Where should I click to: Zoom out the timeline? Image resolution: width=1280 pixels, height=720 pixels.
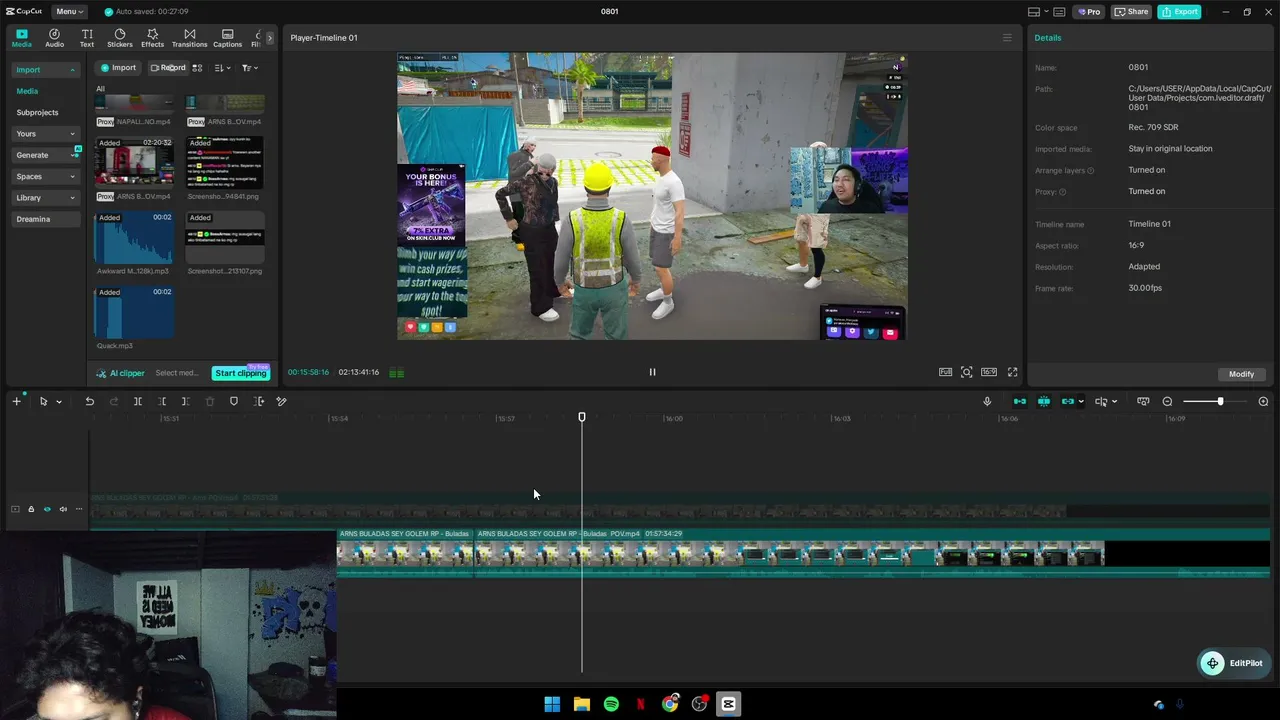1167,401
